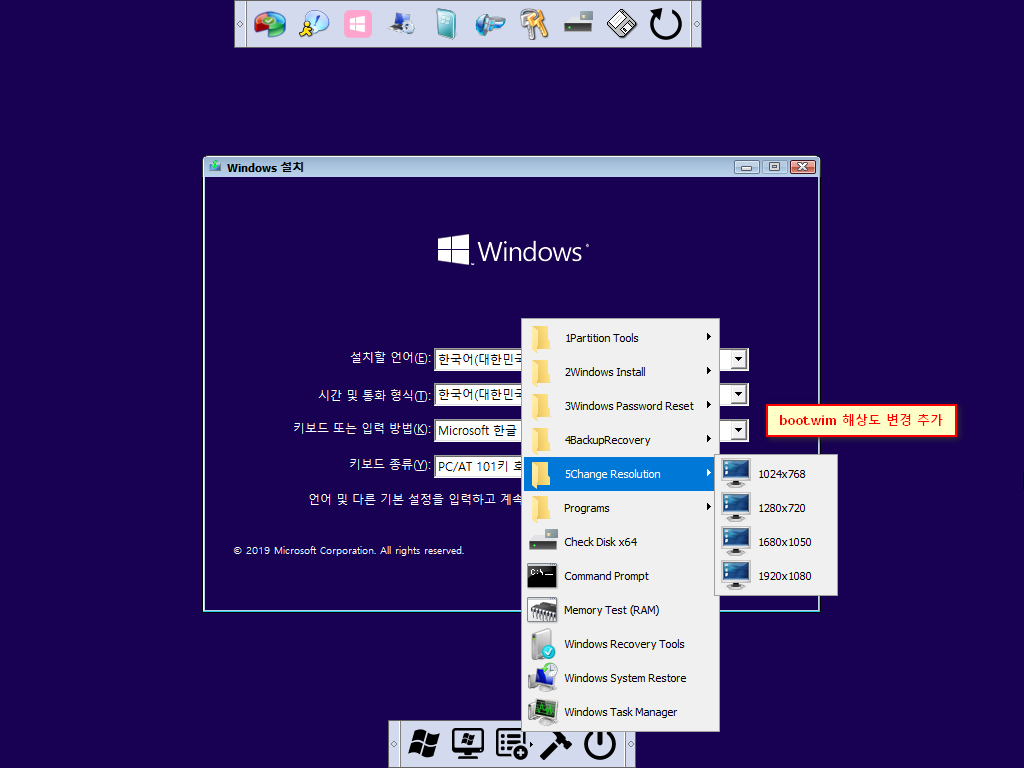Expand the 4BackupRecovery submenu

(x=621, y=440)
